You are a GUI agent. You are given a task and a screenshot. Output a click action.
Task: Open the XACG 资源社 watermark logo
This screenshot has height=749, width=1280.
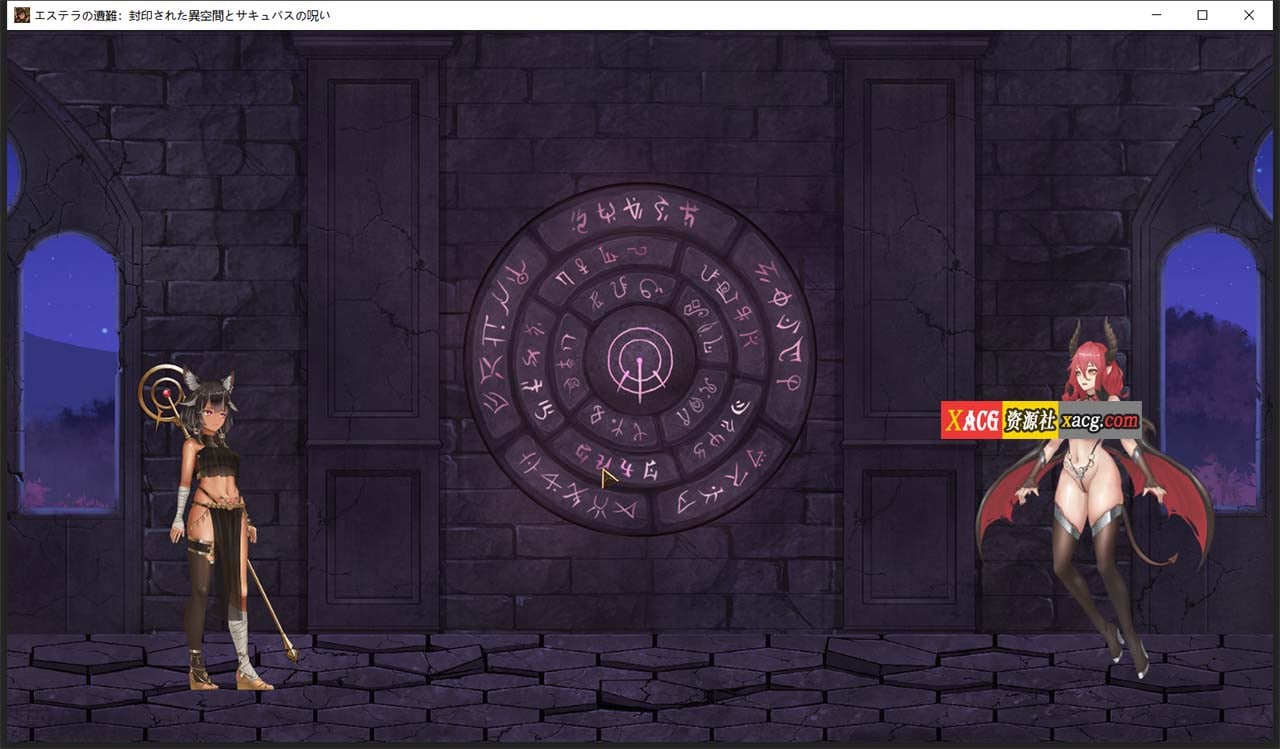1000,419
